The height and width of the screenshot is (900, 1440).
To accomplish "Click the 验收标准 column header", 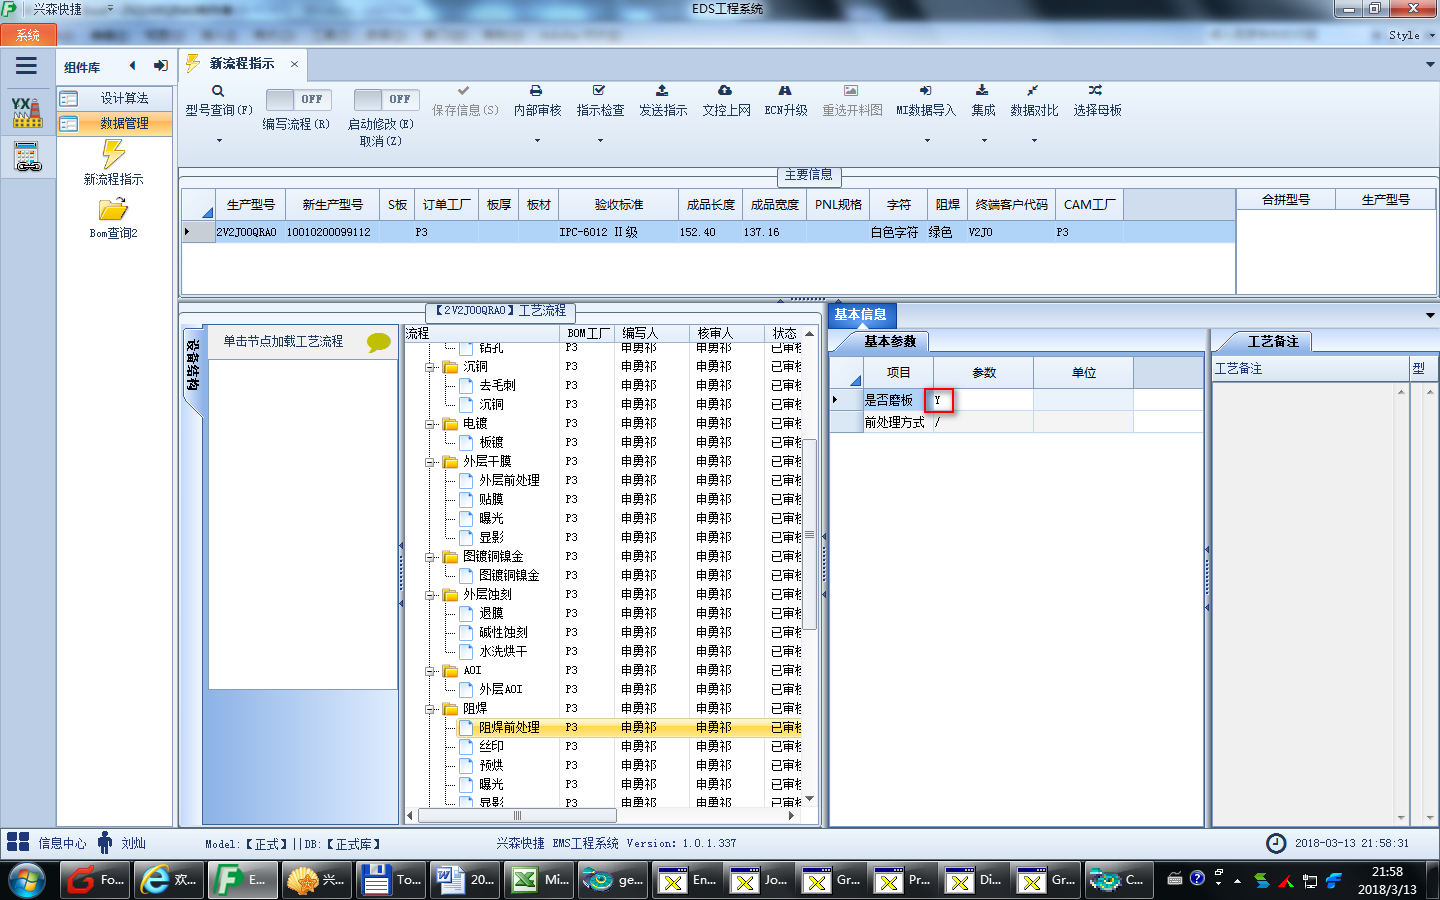I will pyautogui.click(x=618, y=204).
